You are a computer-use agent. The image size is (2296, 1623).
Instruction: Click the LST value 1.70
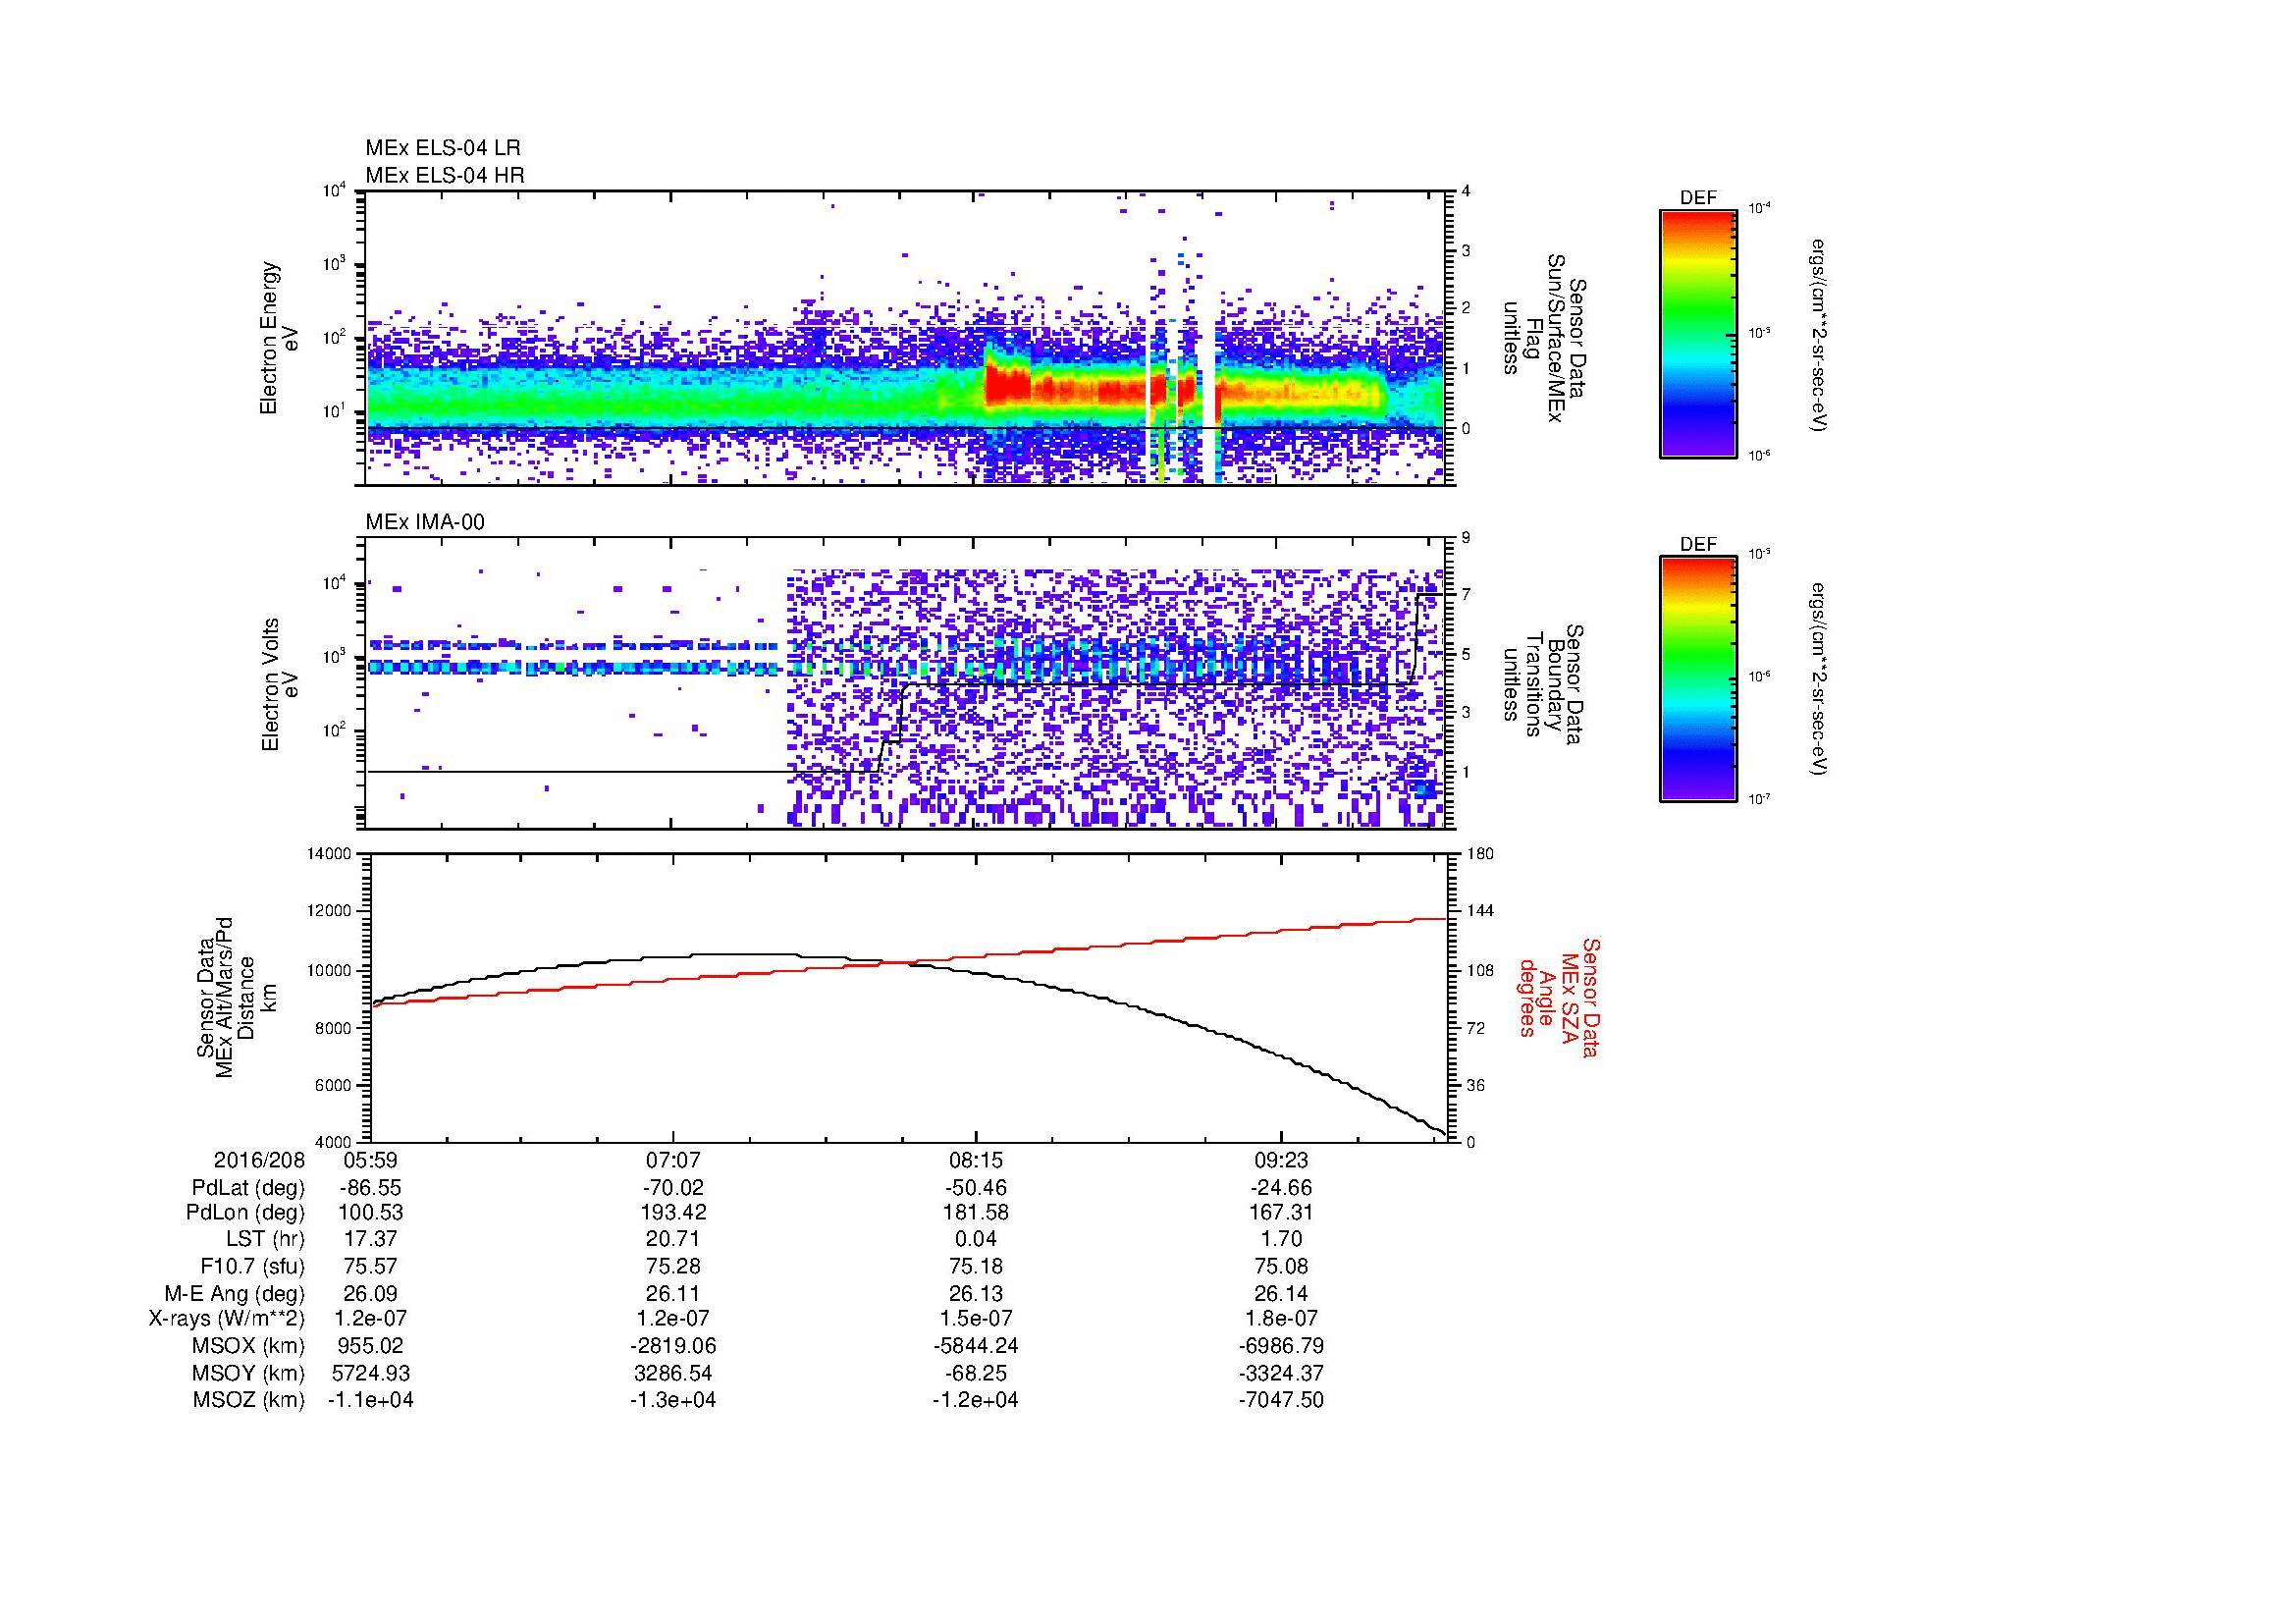[x=1281, y=1240]
